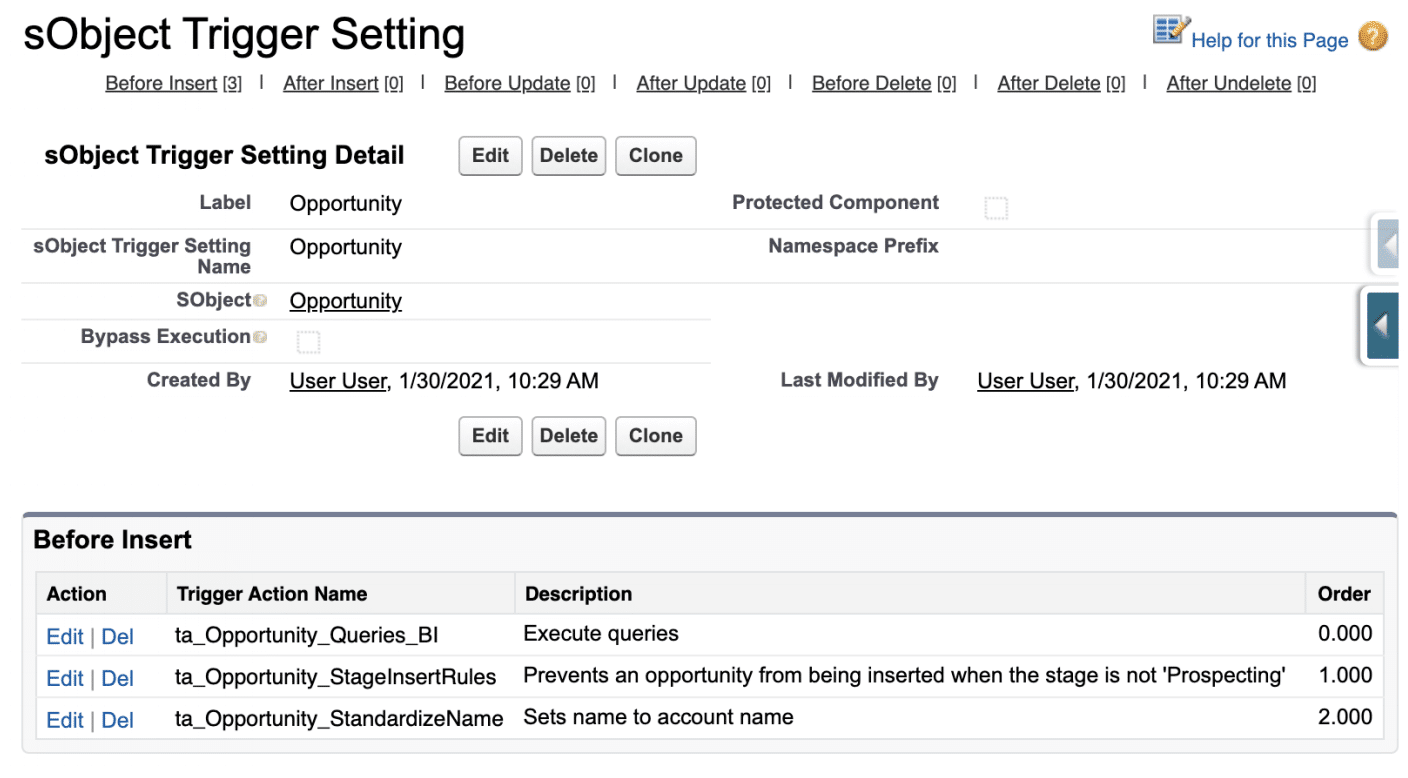Delete the ta_Opportunity_StageInsertRules trigger action

(x=117, y=678)
